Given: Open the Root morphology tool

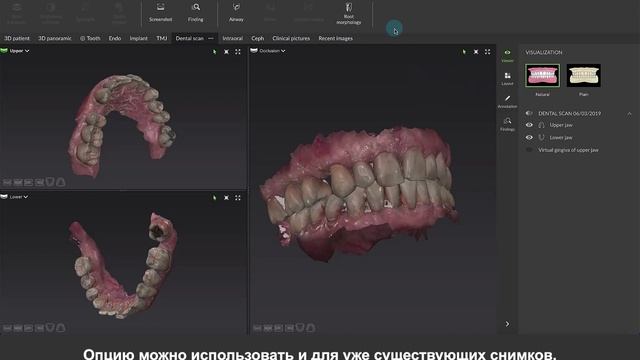Looking at the screenshot, I should click(x=349, y=13).
